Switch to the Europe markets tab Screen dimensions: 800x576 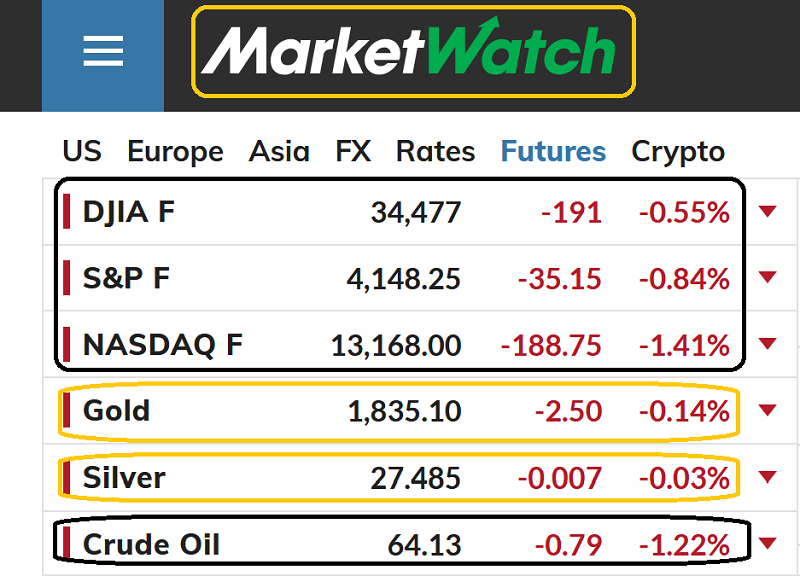[x=175, y=151]
